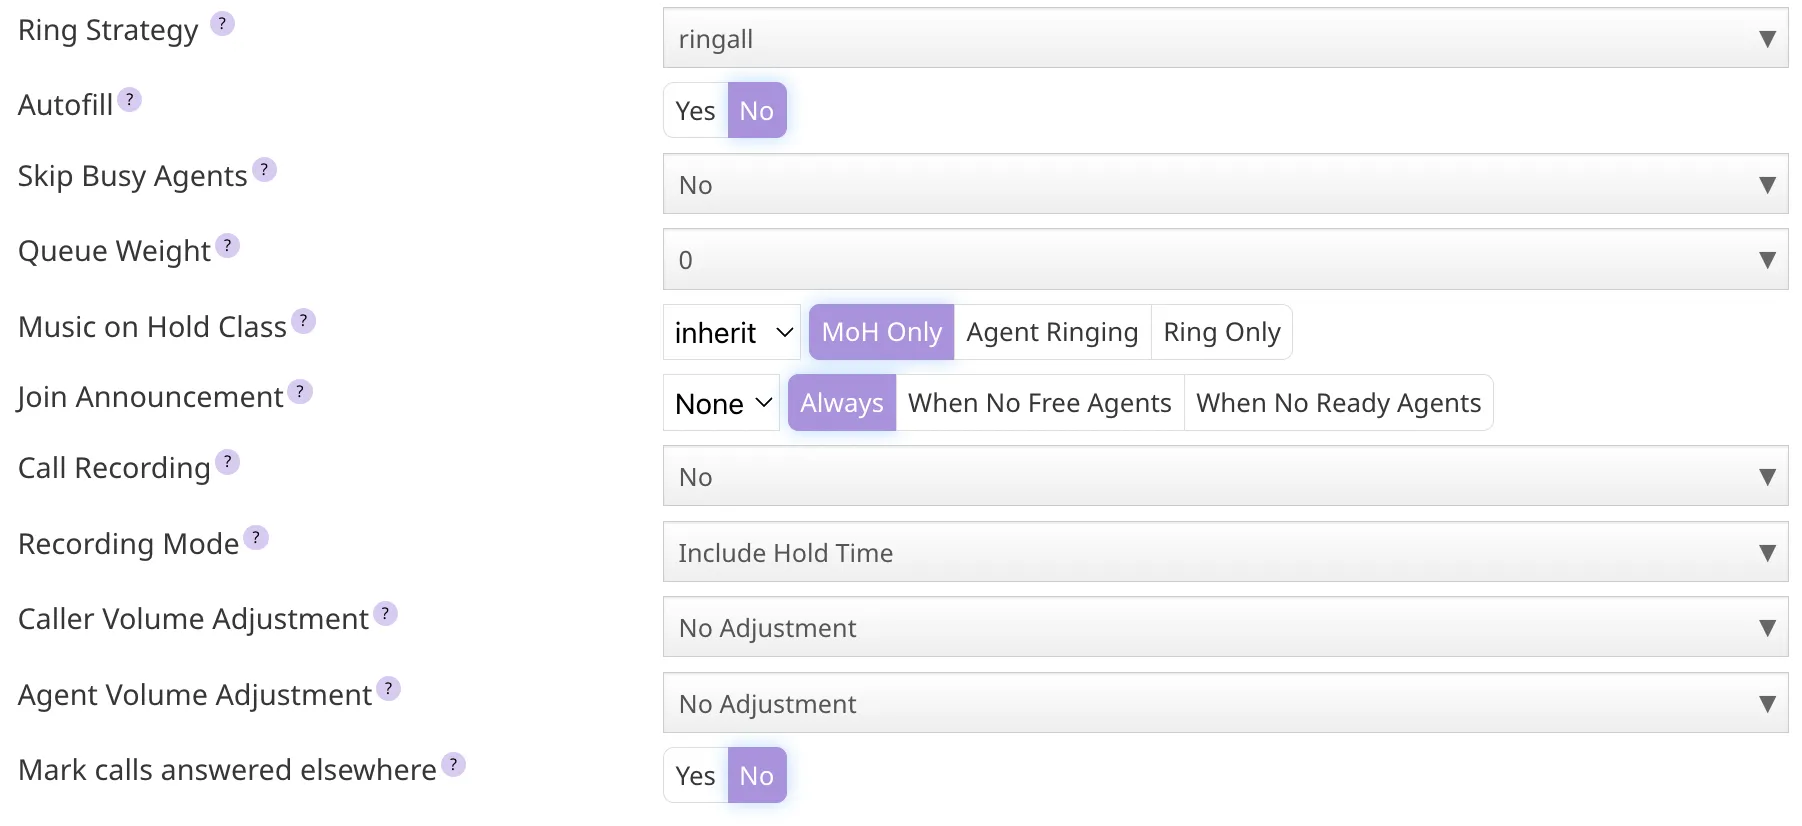Image resolution: width=1802 pixels, height=826 pixels.
Task: Expand the Music on Hold inherit dropdown
Action: pos(732,332)
